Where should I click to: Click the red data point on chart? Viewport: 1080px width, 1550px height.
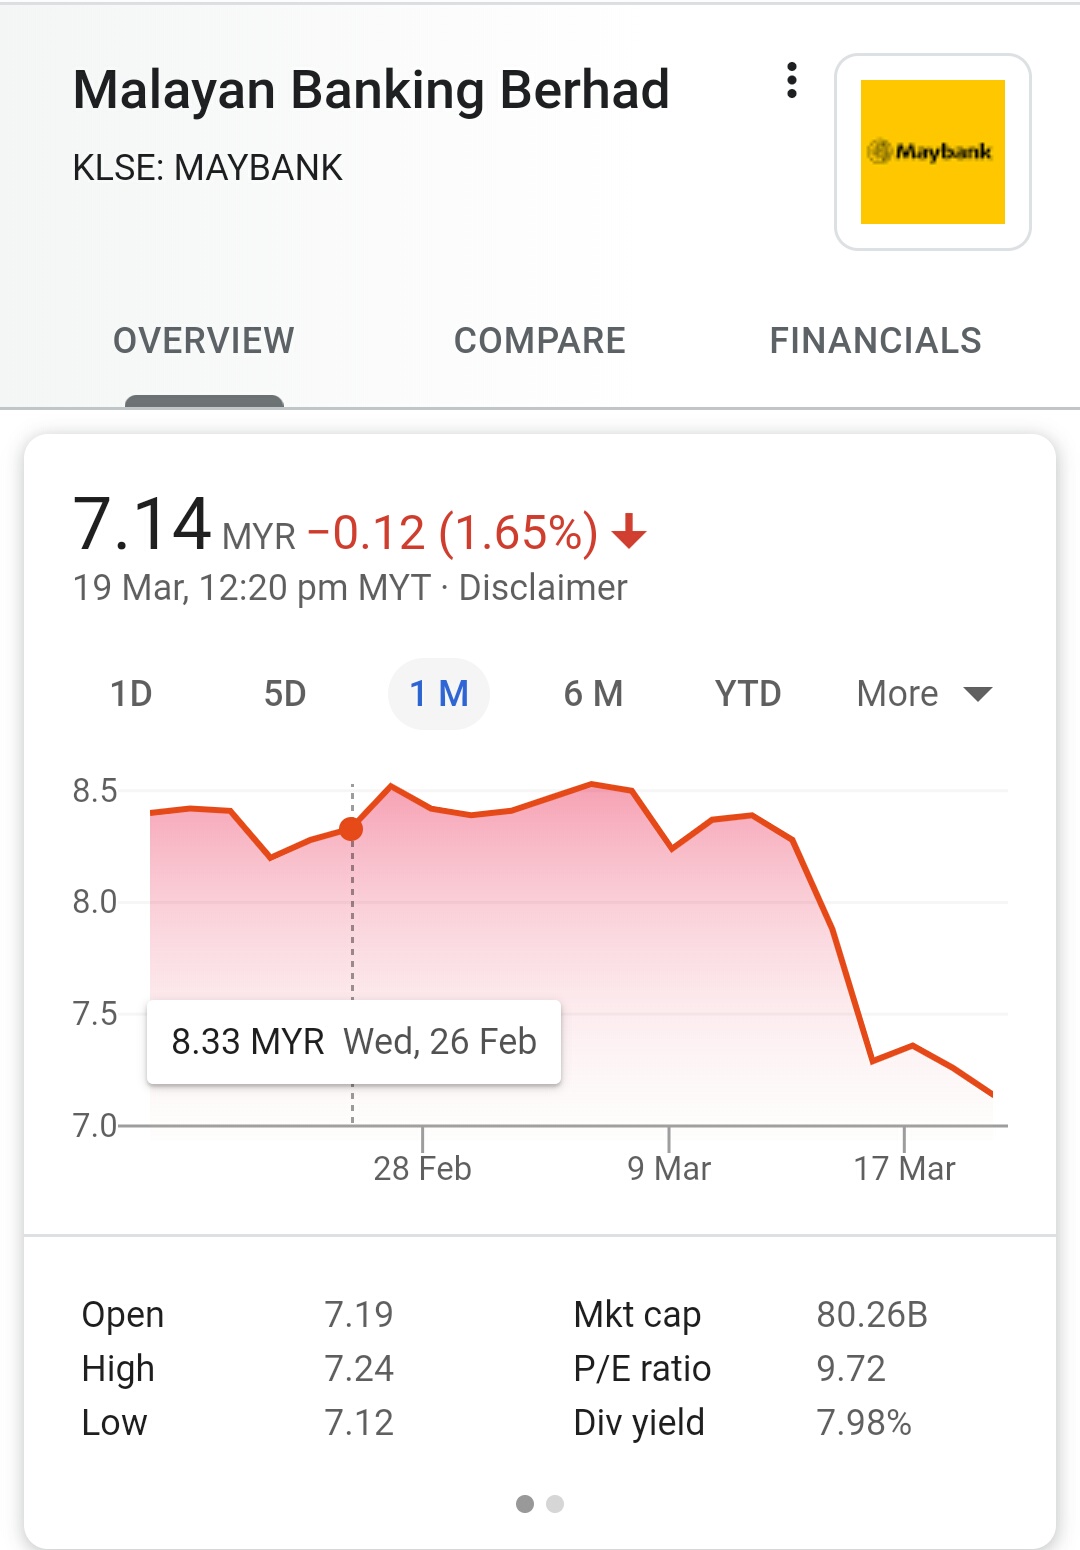(351, 829)
